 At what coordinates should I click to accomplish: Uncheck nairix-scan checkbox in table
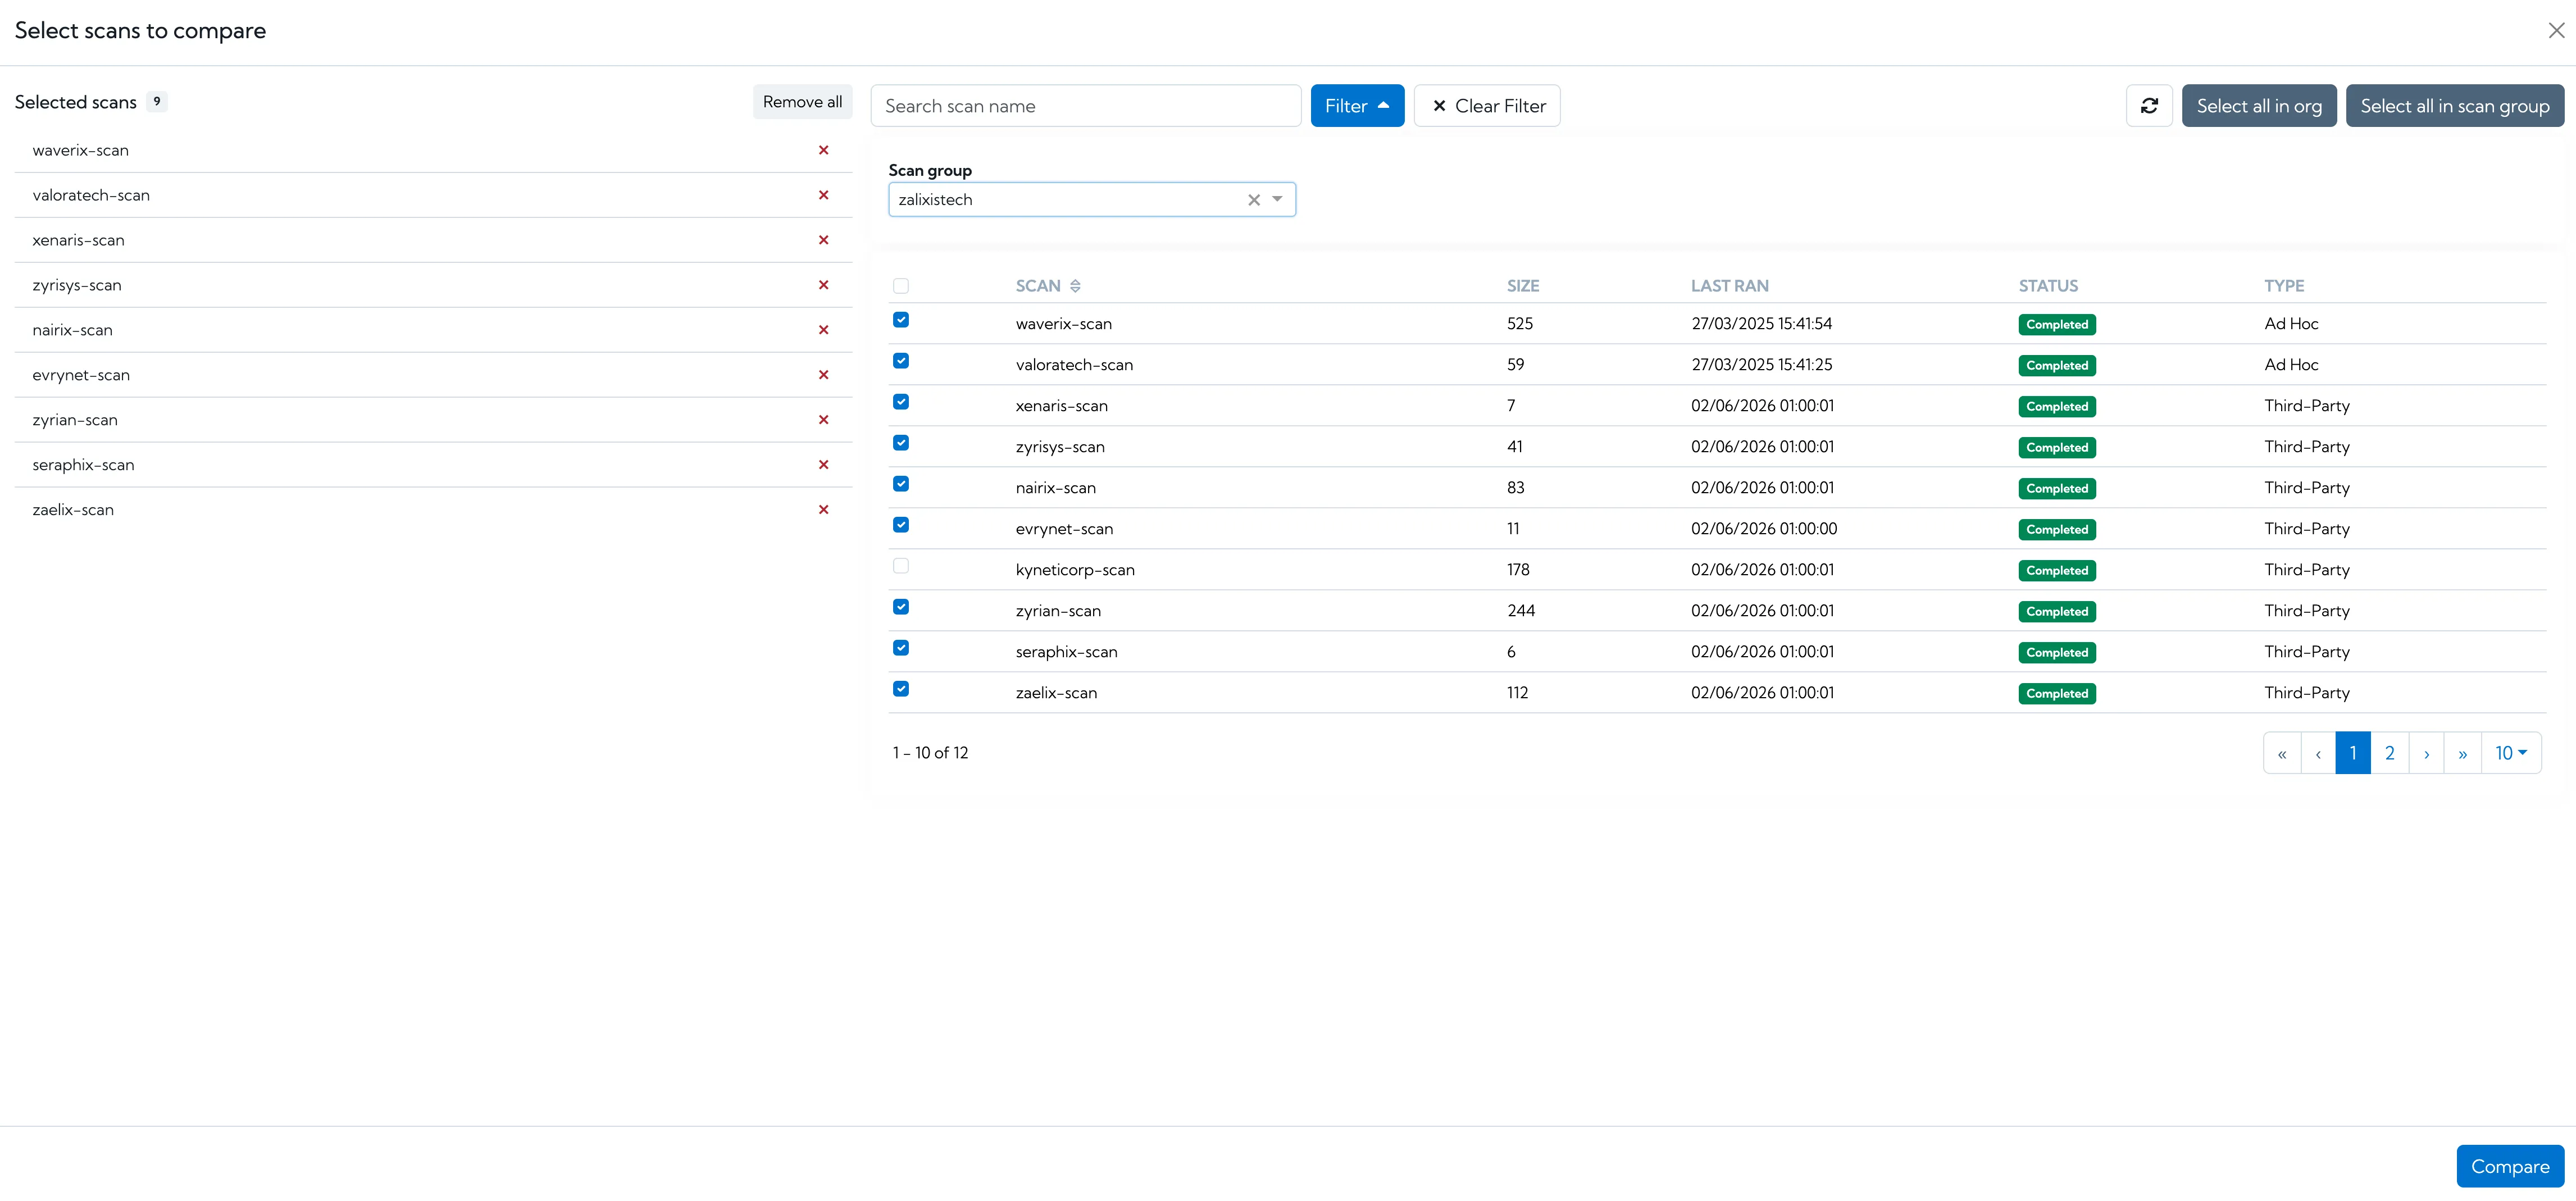point(901,484)
